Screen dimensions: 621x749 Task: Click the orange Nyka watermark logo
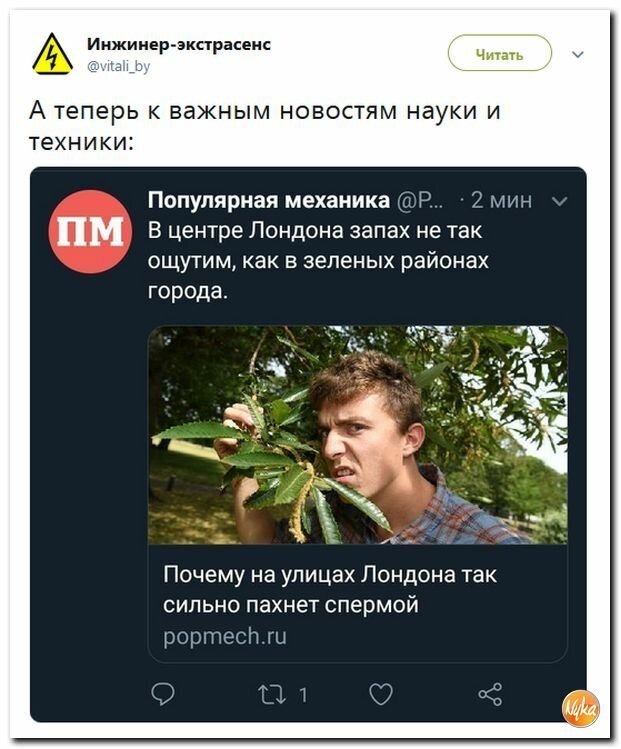(x=581, y=708)
